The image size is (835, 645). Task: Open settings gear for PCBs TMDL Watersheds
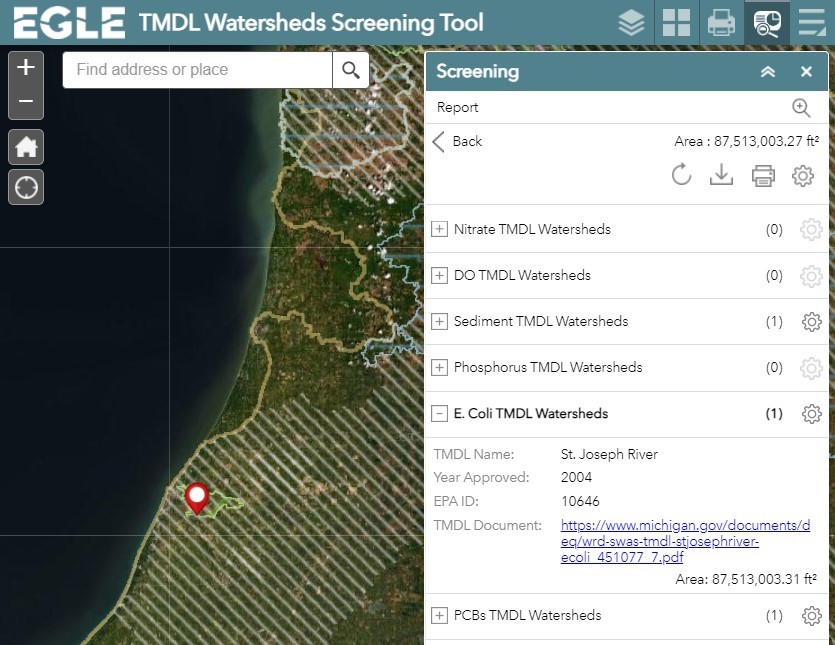click(x=811, y=615)
